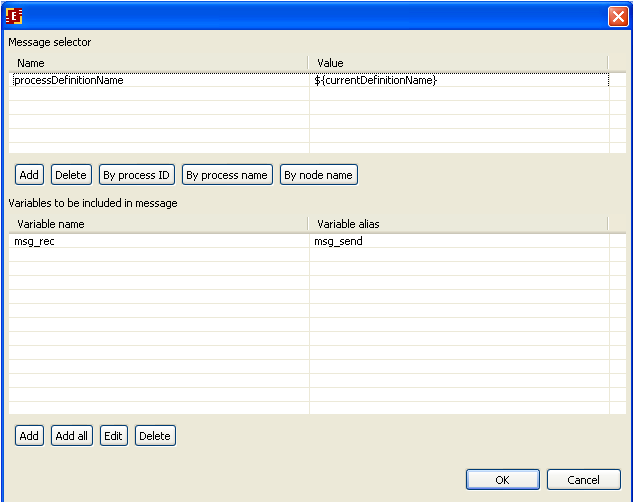Click the application icon in the title bar
This screenshot has width=633, height=502.
click(x=14, y=16)
